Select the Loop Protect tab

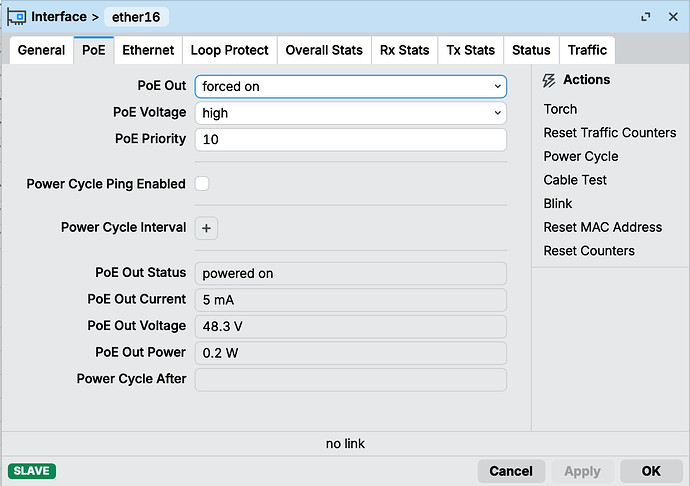tap(229, 50)
